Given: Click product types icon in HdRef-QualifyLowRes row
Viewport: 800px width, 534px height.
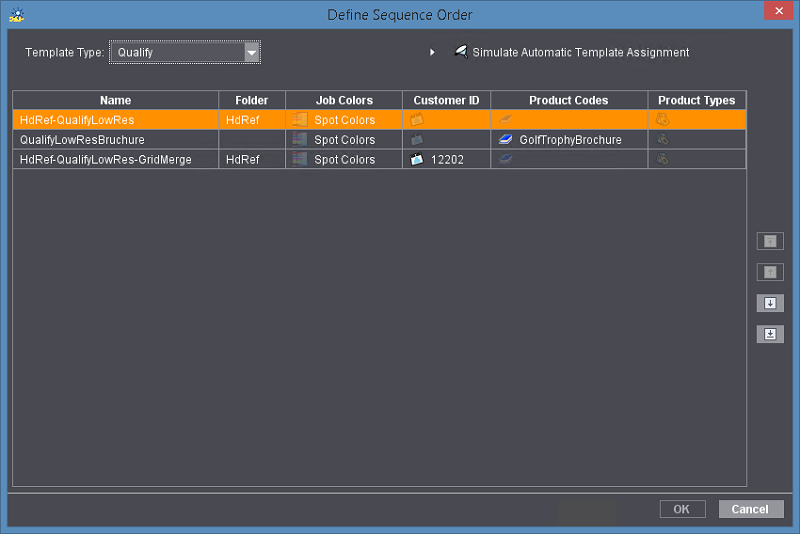Looking at the screenshot, I should pos(662,120).
